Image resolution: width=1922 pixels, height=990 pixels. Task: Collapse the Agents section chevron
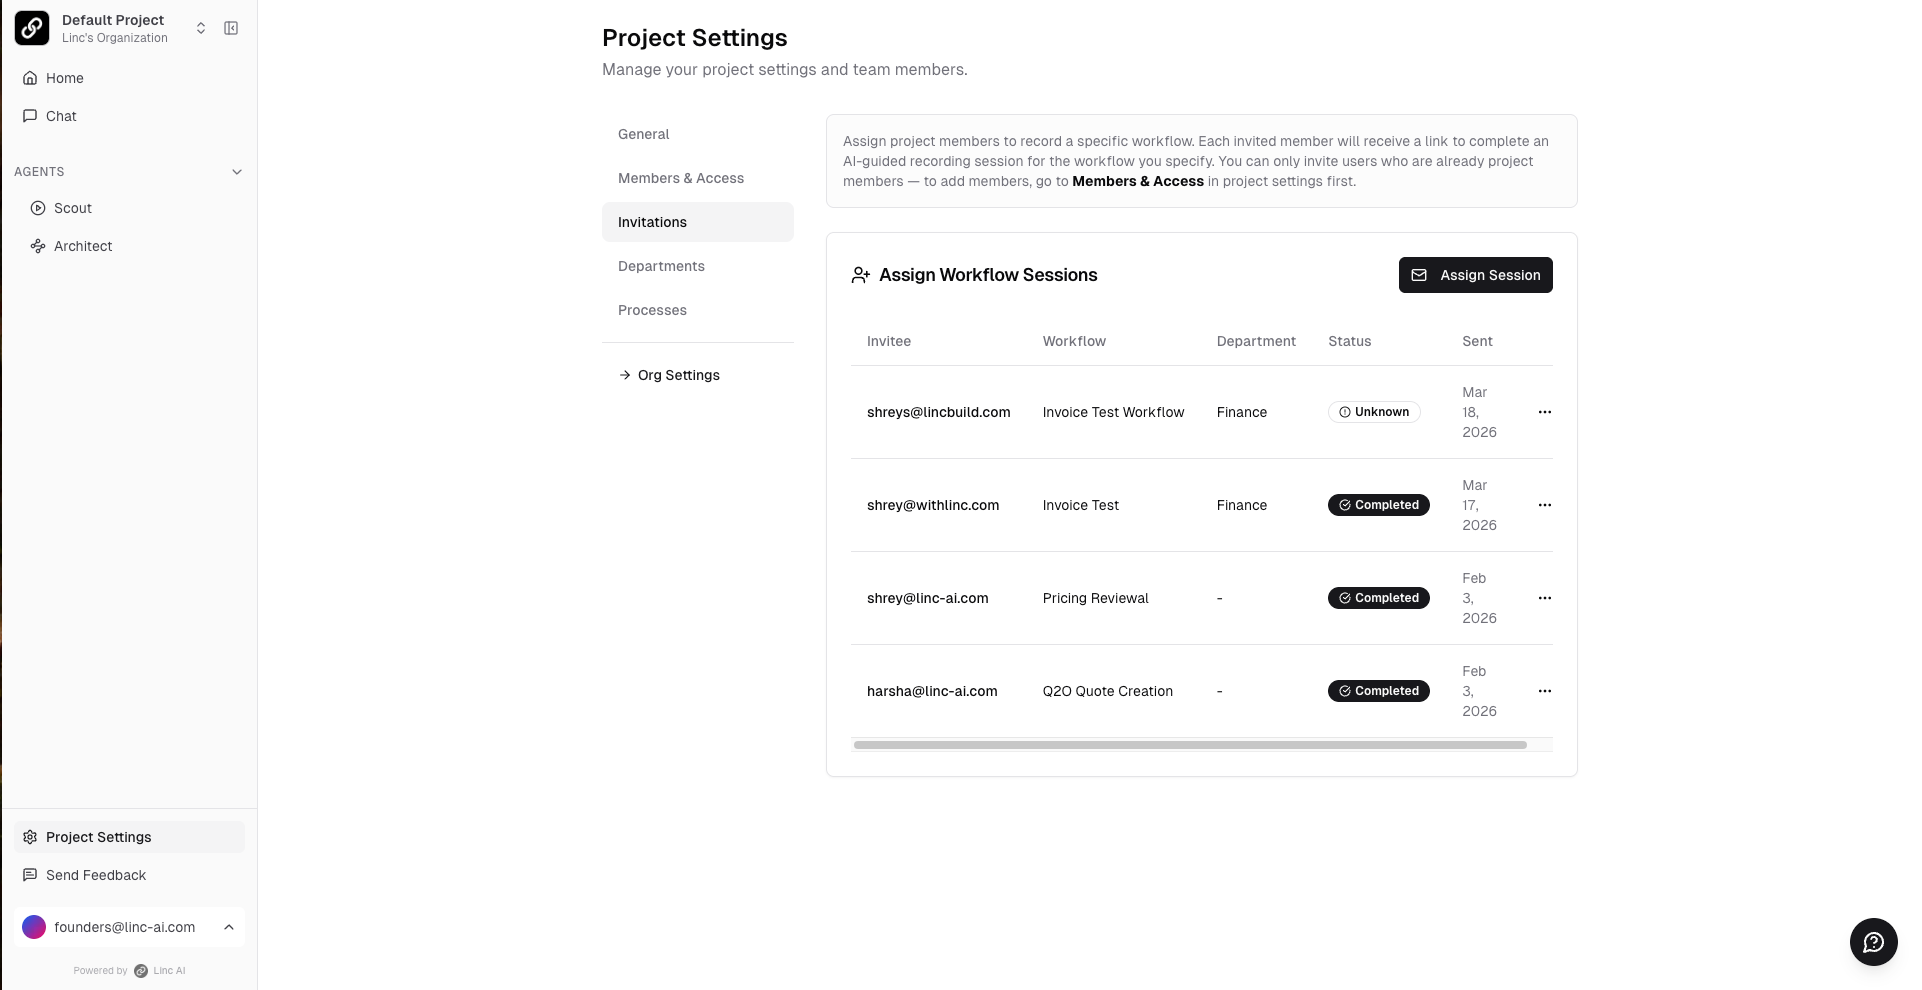tap(237, 172)
